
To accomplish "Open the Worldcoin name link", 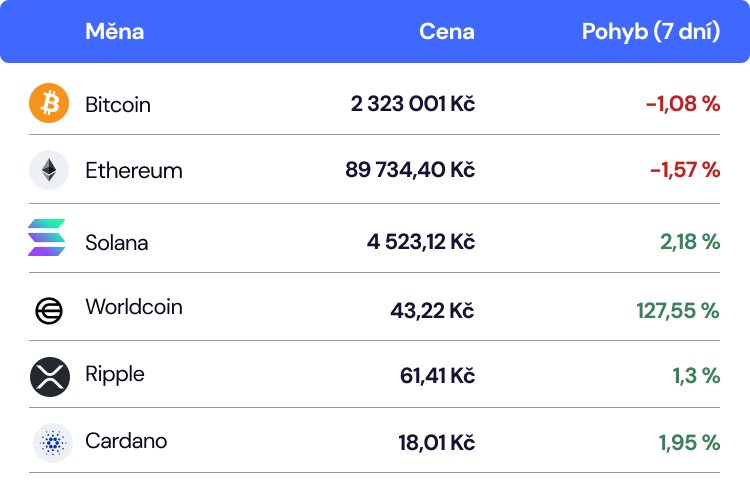I will click(x=134, y=307).
